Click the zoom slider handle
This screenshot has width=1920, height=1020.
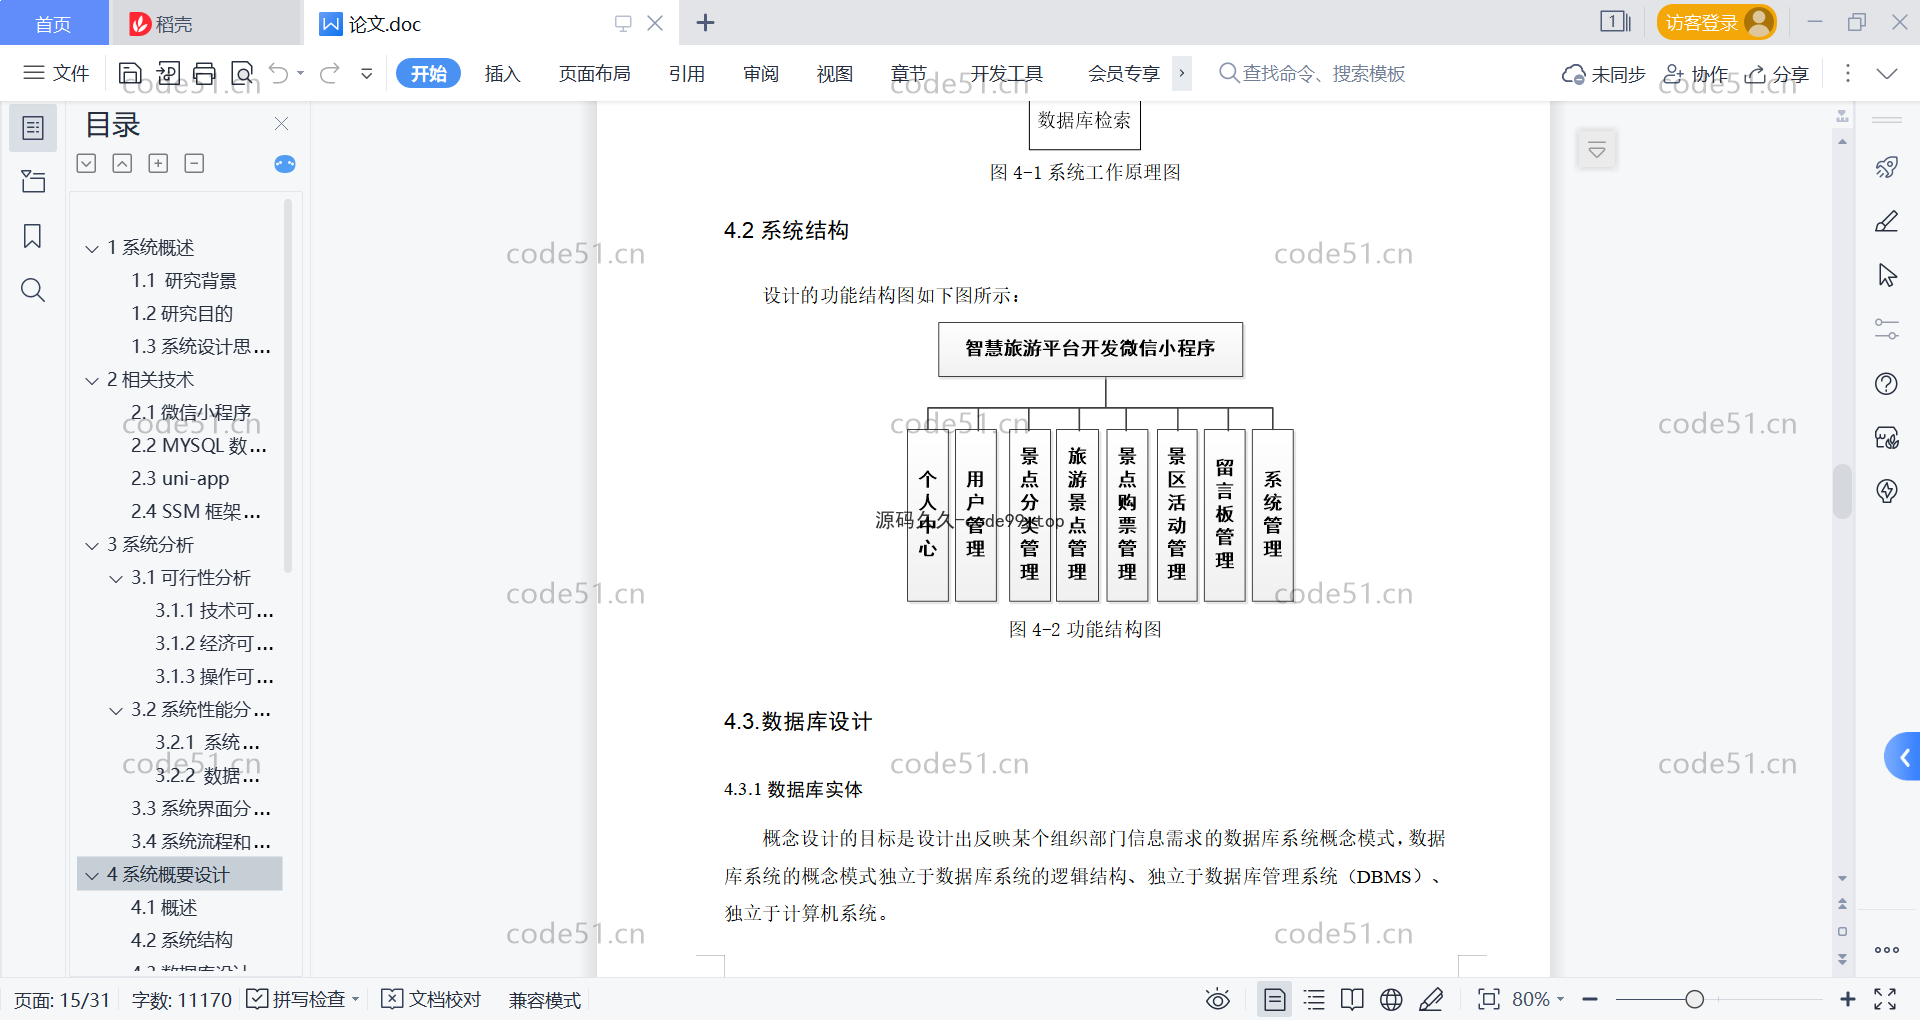tap(1694, 999)
